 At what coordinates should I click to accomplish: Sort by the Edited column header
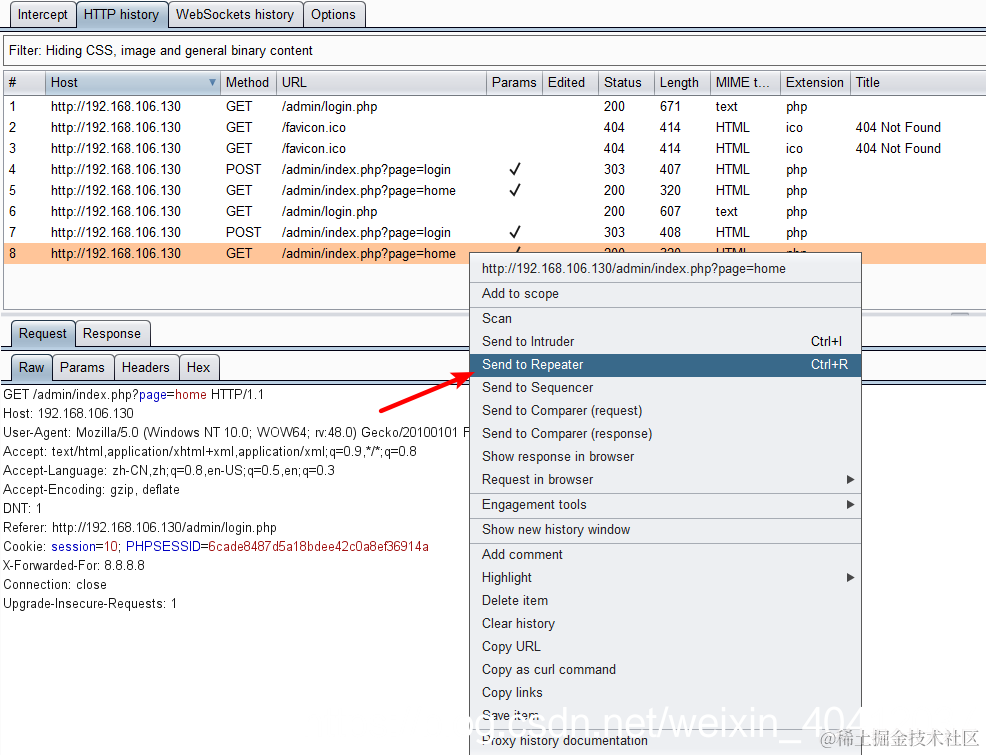pyautogui.click(x=570, y=82)
